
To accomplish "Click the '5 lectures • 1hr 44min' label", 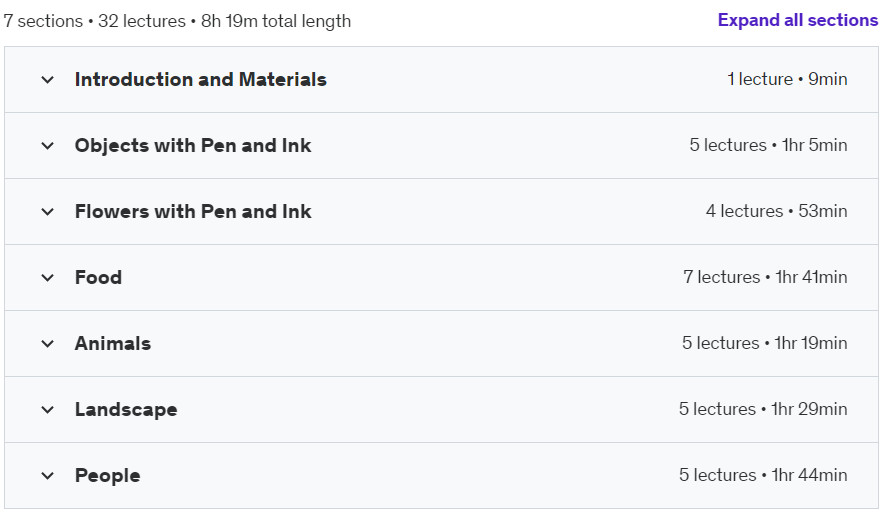I will tap(762, 475).
